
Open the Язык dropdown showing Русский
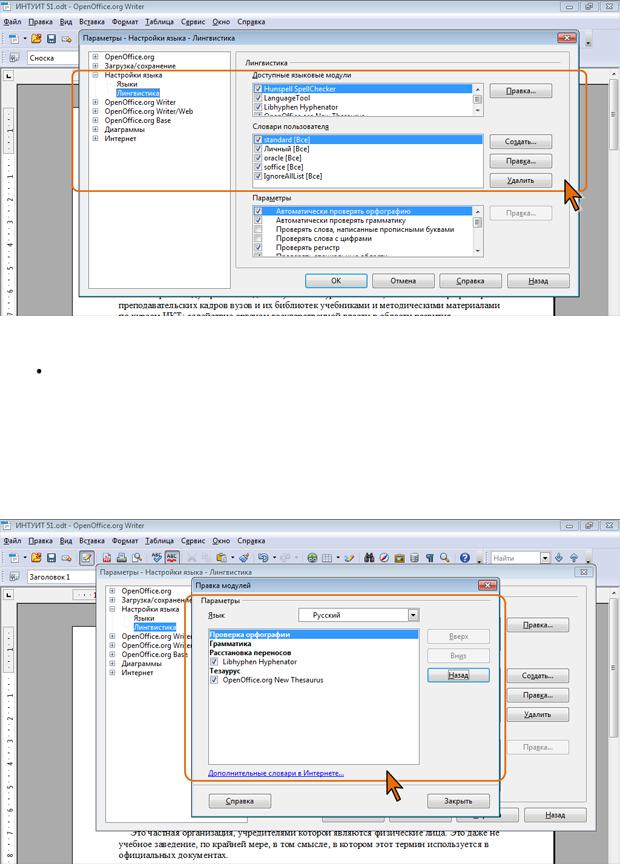[x=413, y=615]
